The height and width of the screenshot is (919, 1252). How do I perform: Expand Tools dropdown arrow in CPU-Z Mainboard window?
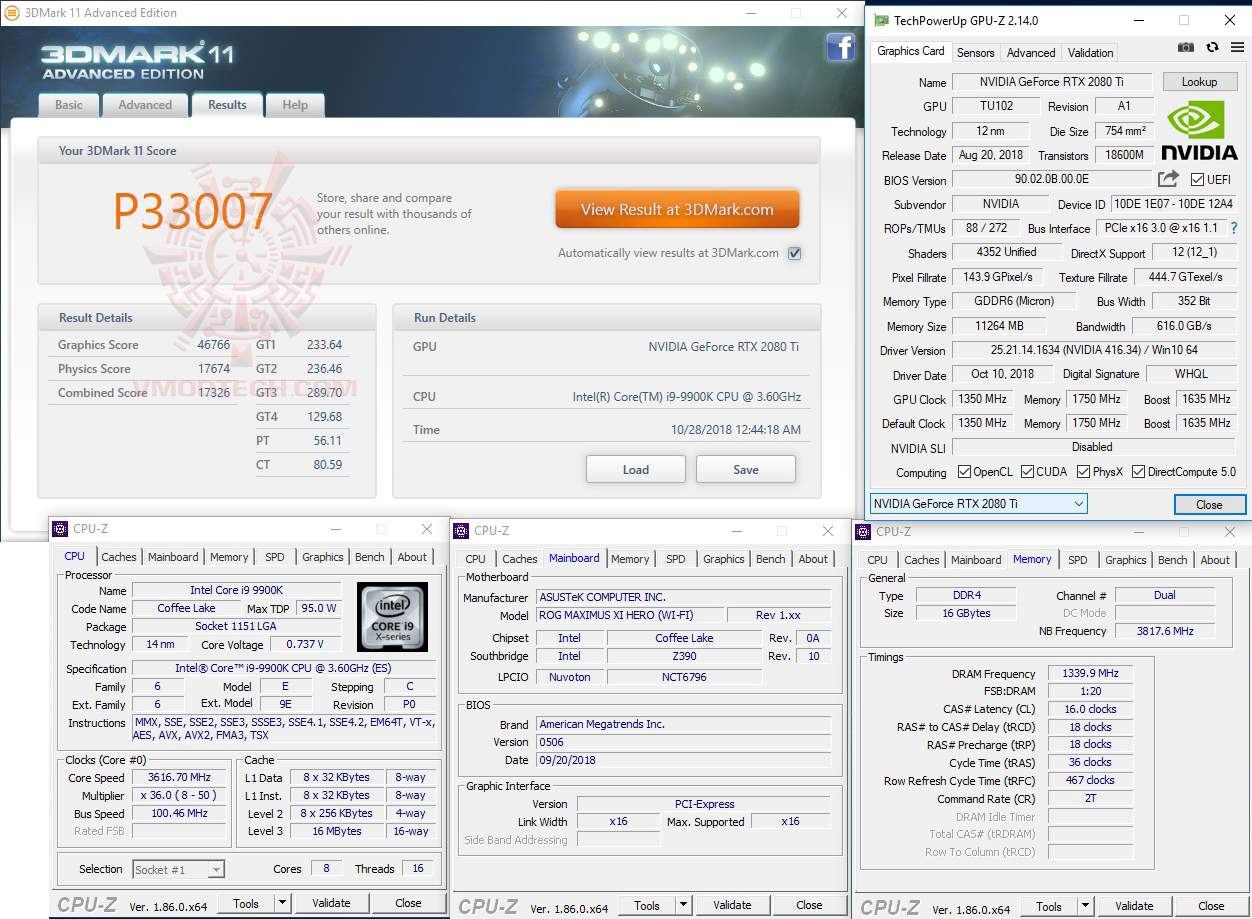point(683,905)
